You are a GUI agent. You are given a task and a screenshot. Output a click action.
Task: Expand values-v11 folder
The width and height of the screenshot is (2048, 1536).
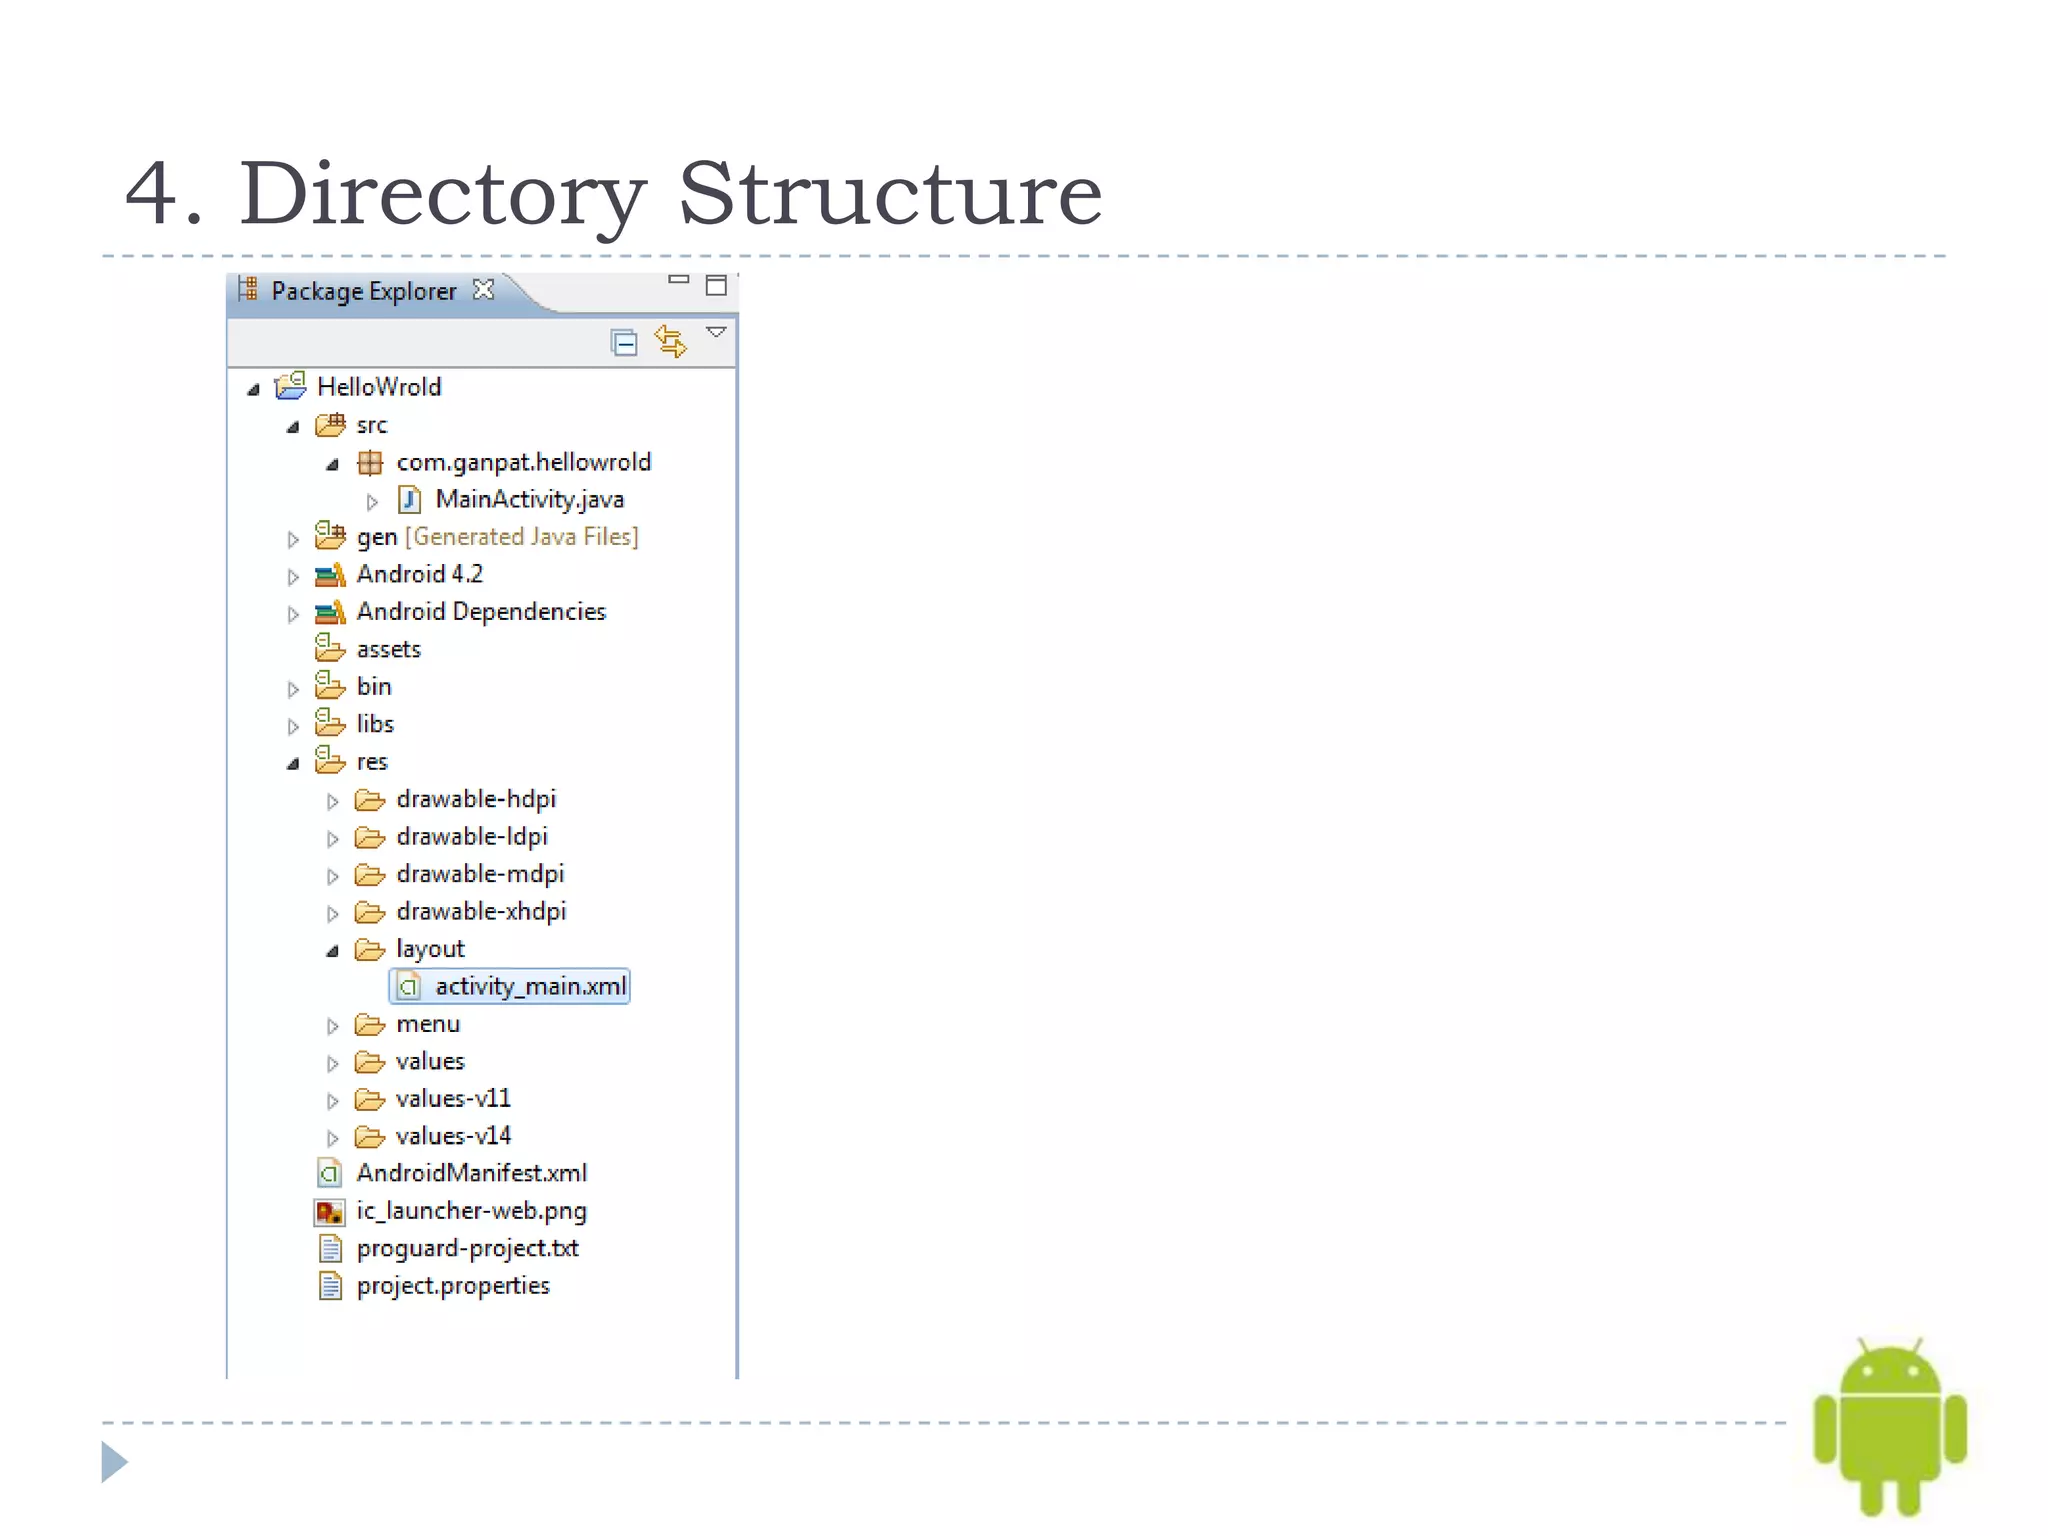tap(333, 1101)
